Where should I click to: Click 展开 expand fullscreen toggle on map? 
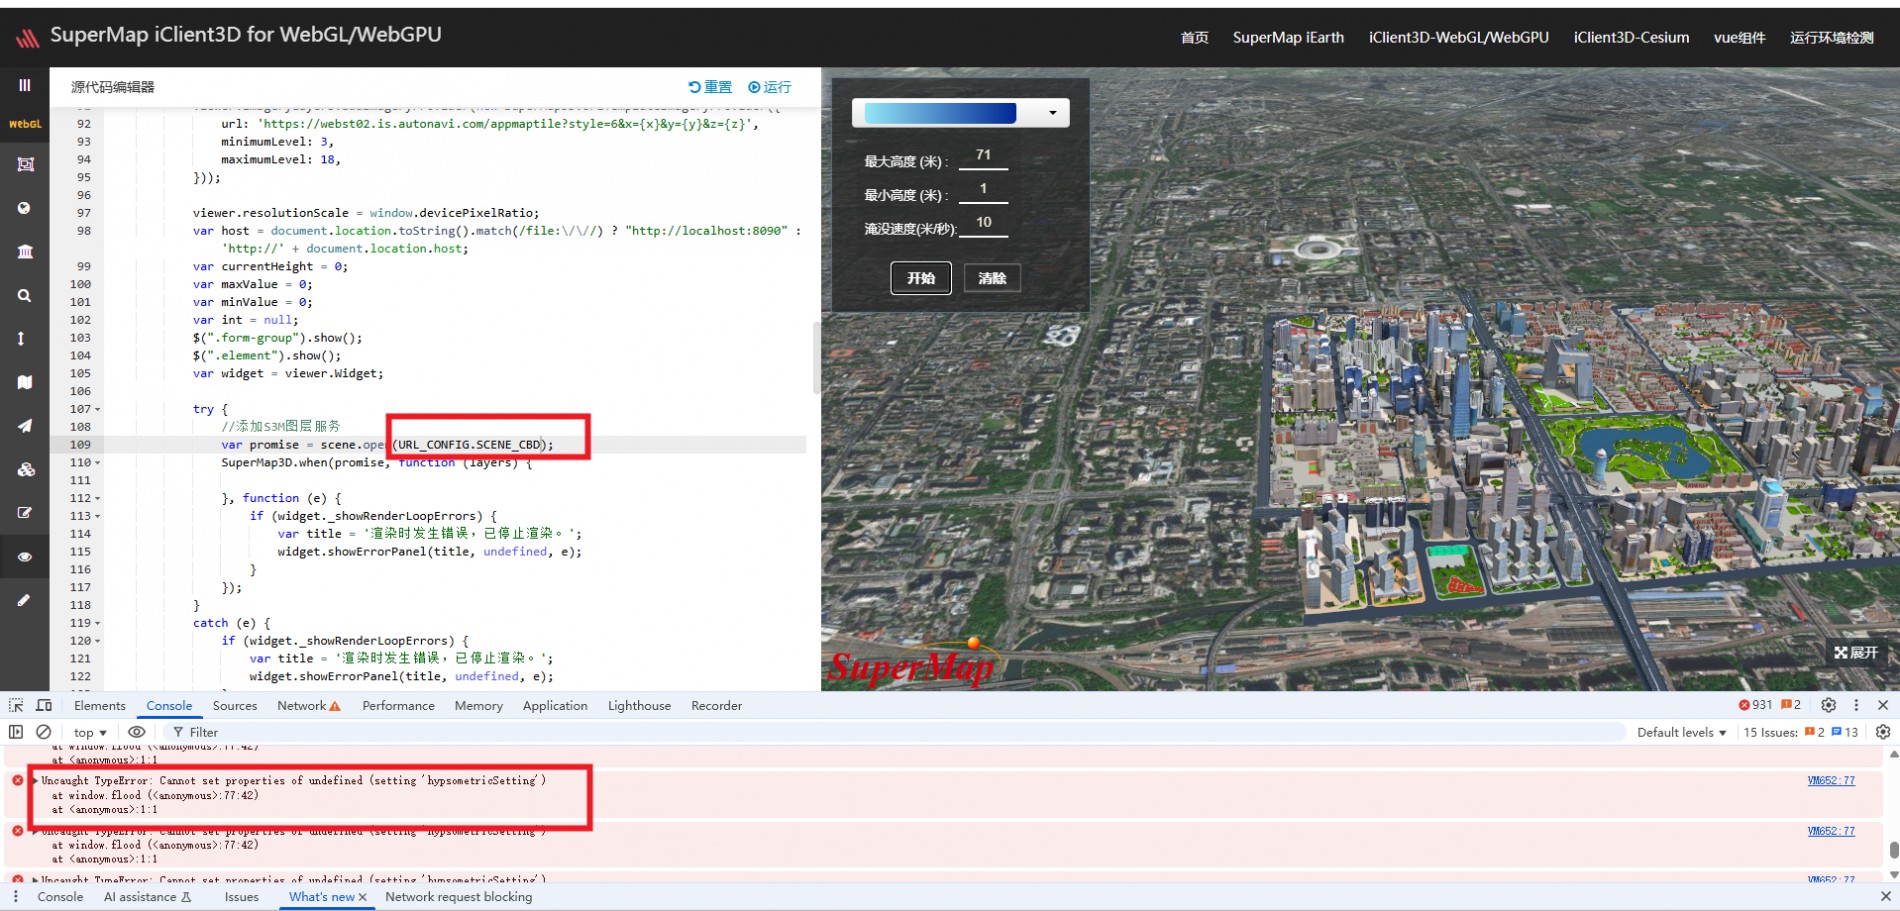click(x=1856, y=652)
